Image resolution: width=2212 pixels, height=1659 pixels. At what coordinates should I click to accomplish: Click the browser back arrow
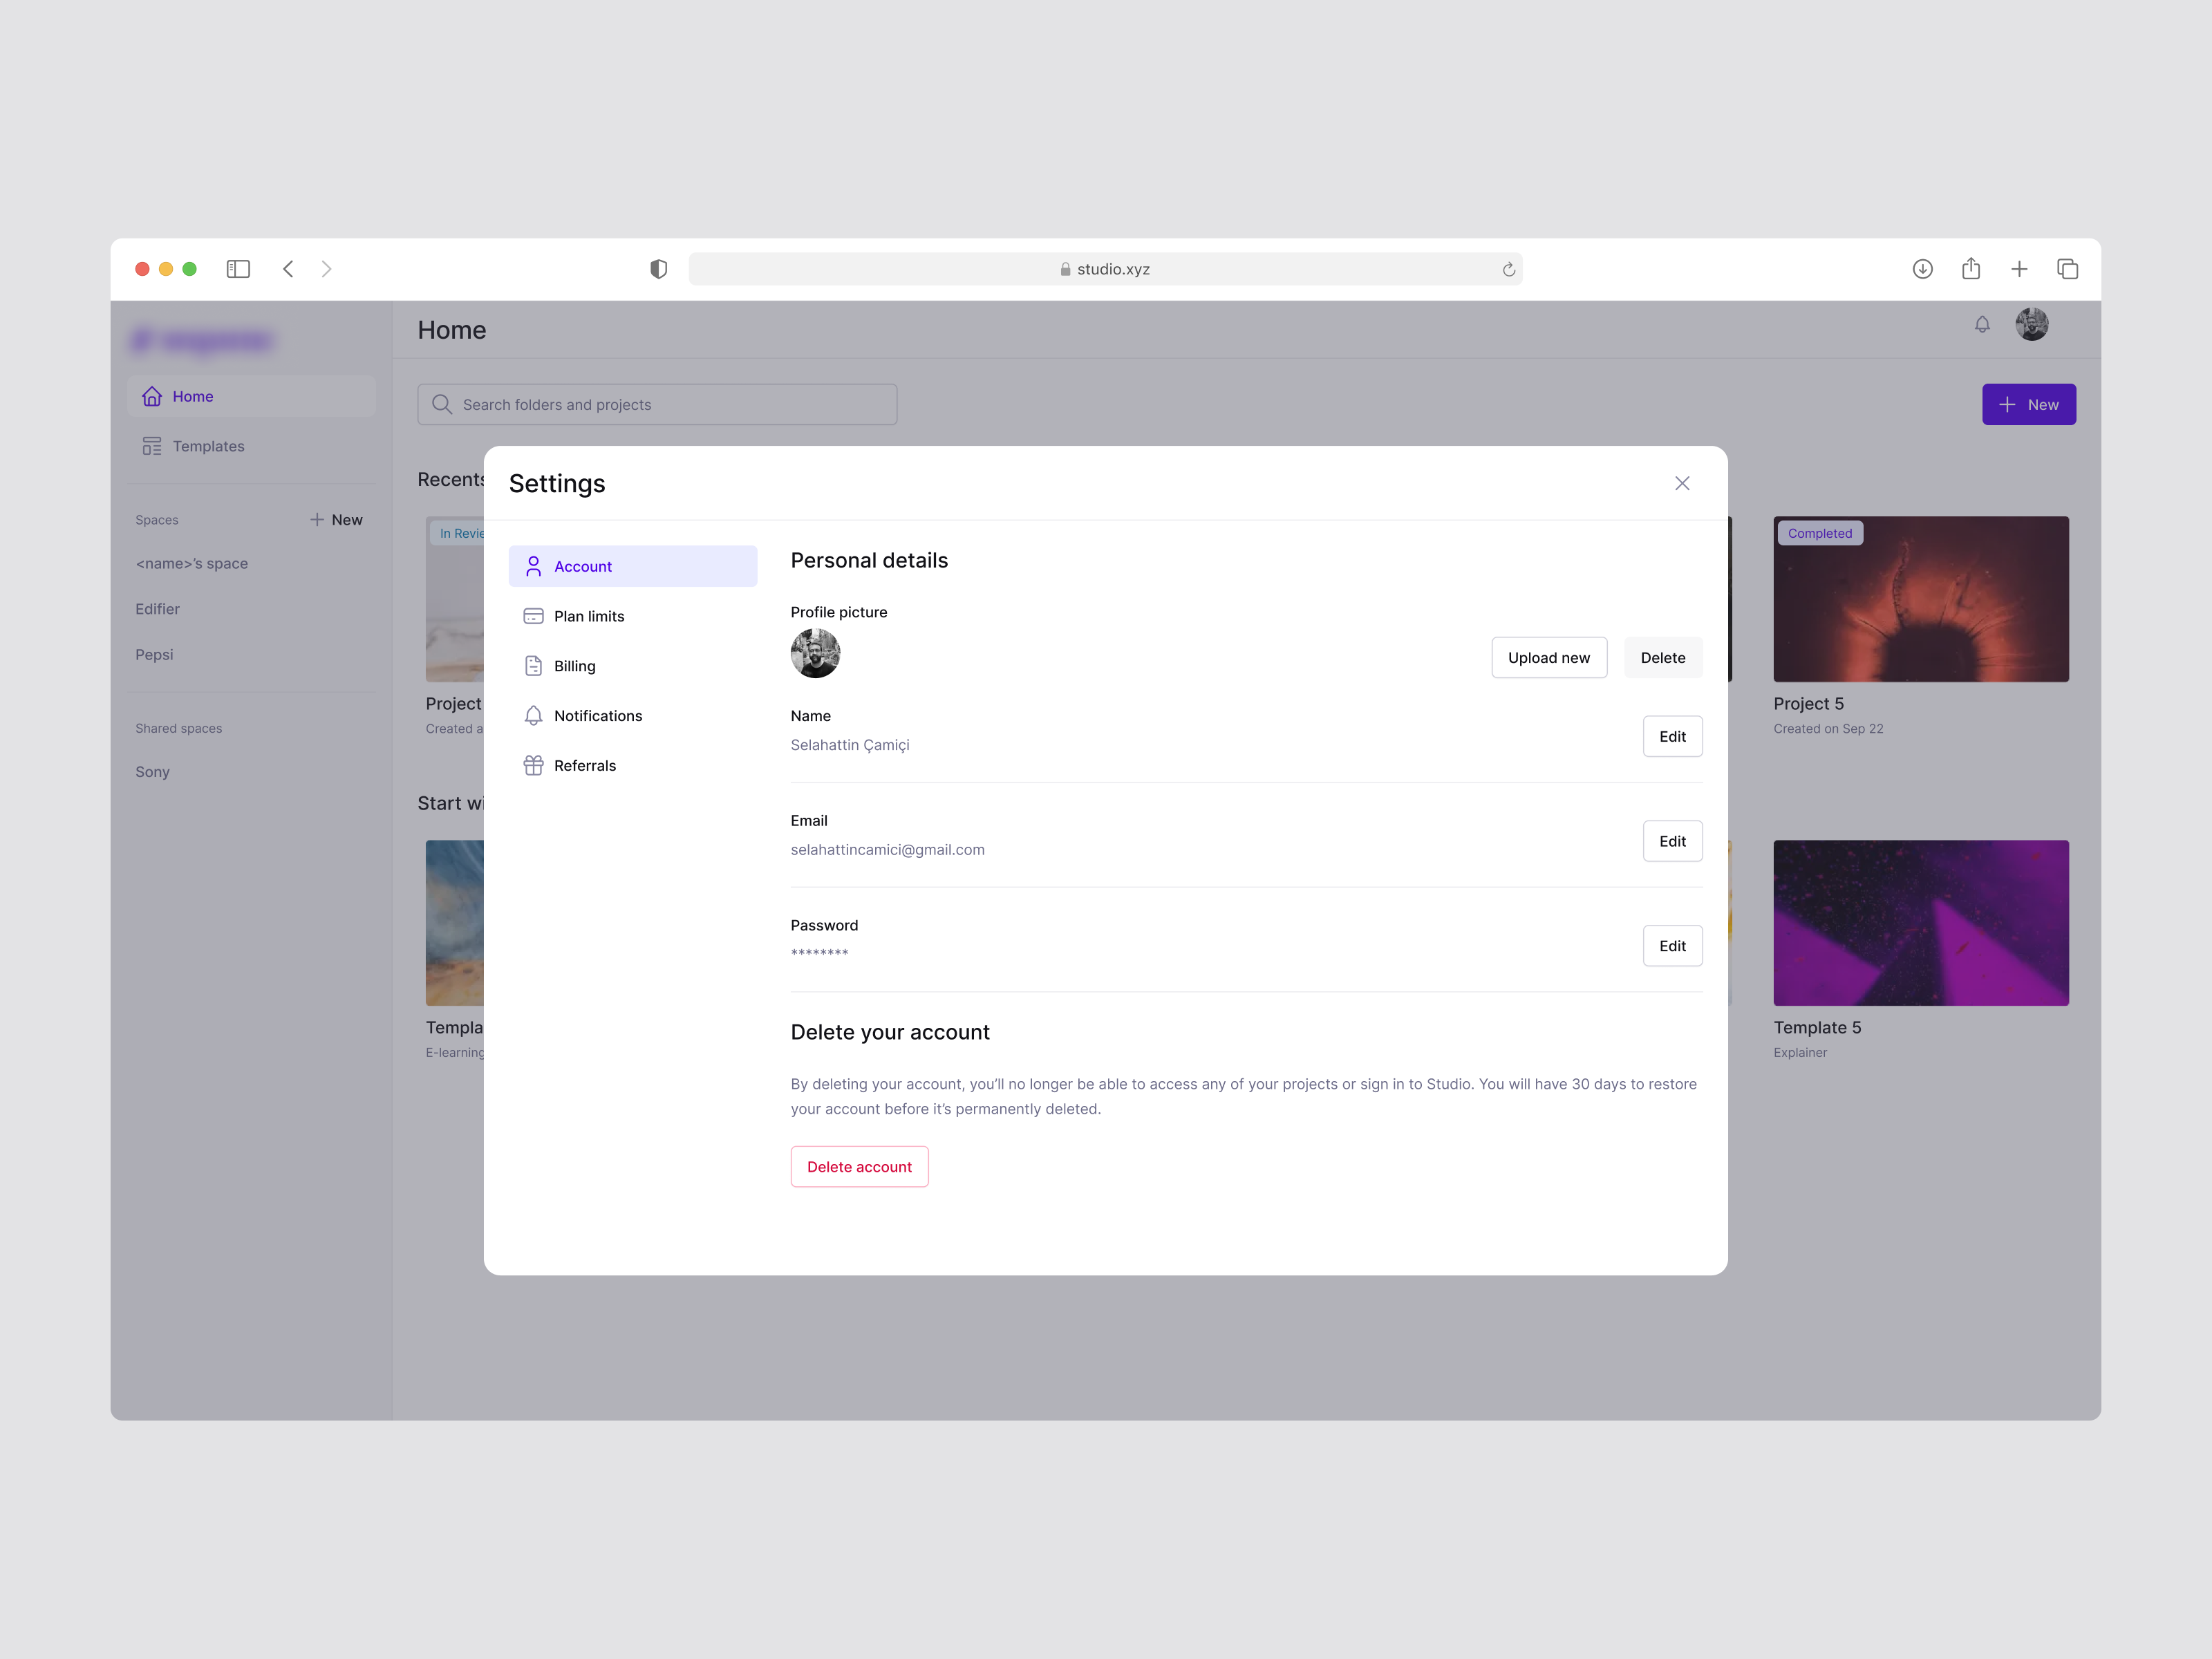[288, 269]
